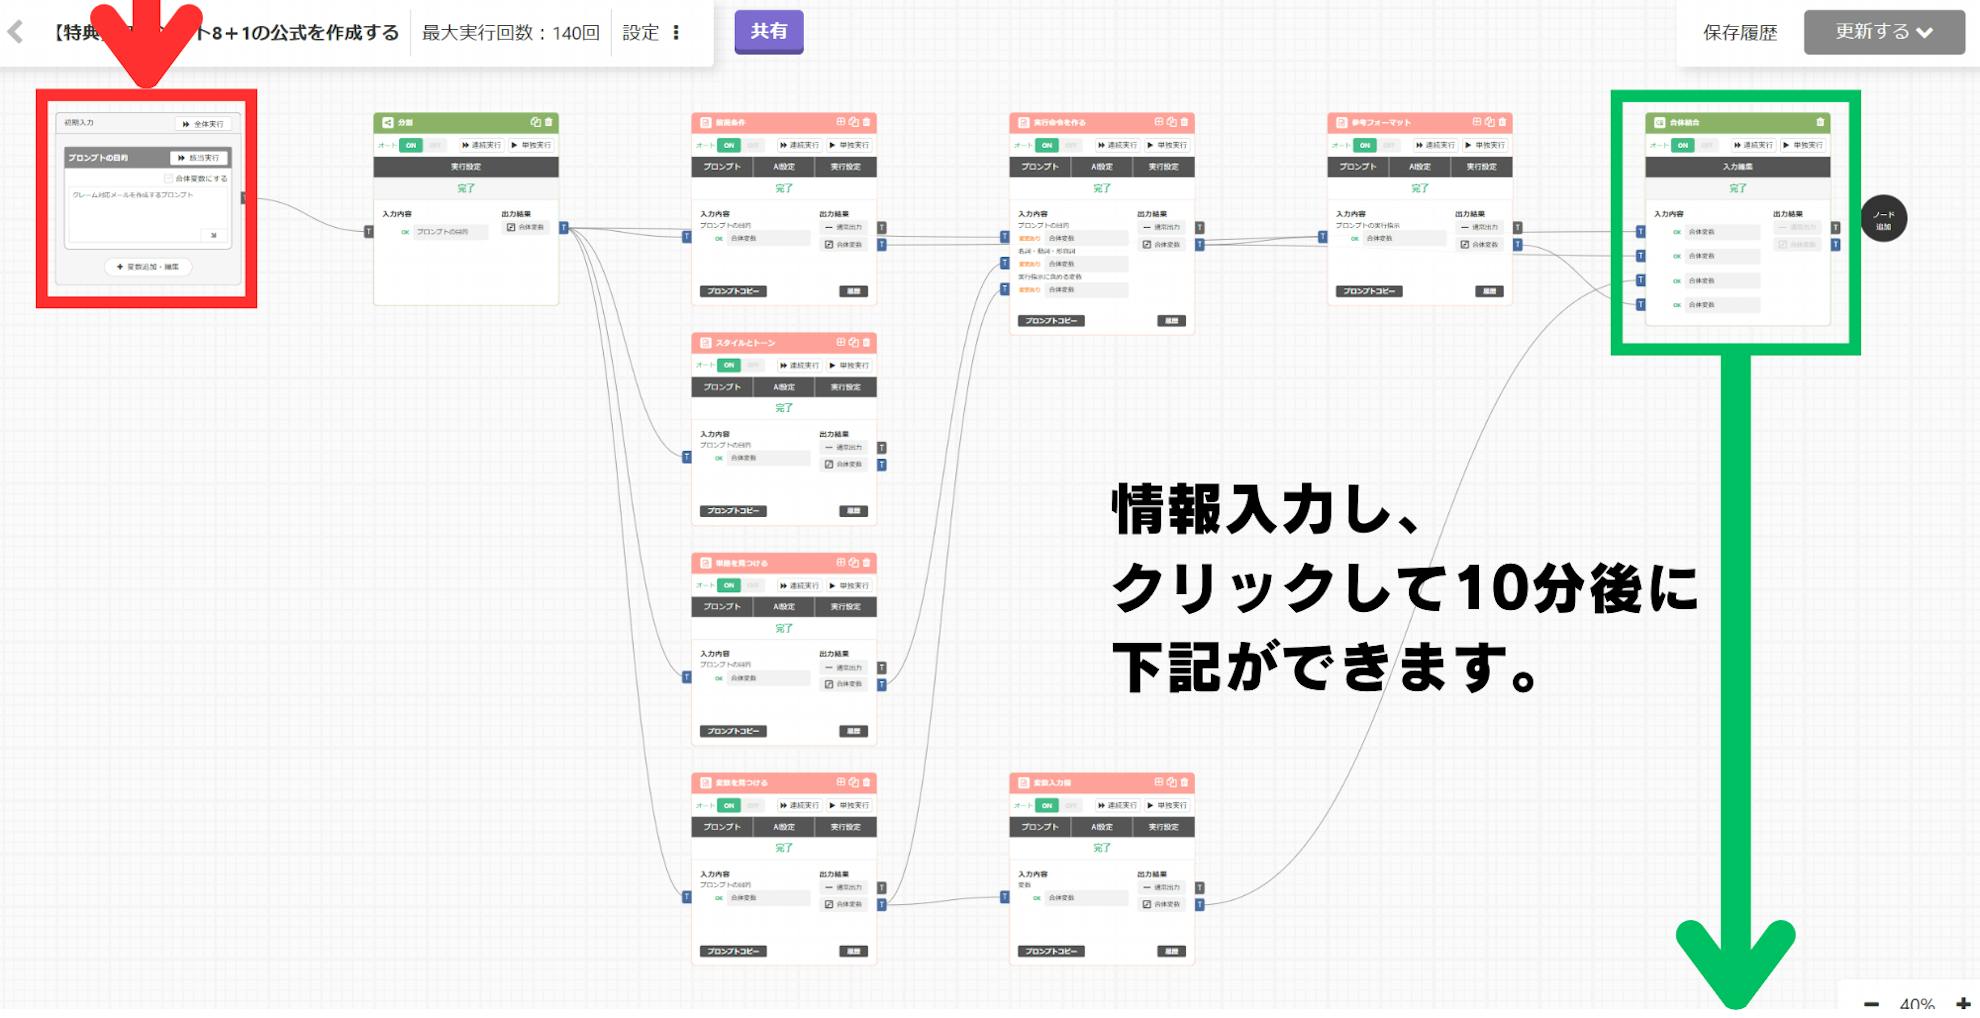
Task: Open the A設定 tab on 参考フォーマット node
Action: (1420, 167)
